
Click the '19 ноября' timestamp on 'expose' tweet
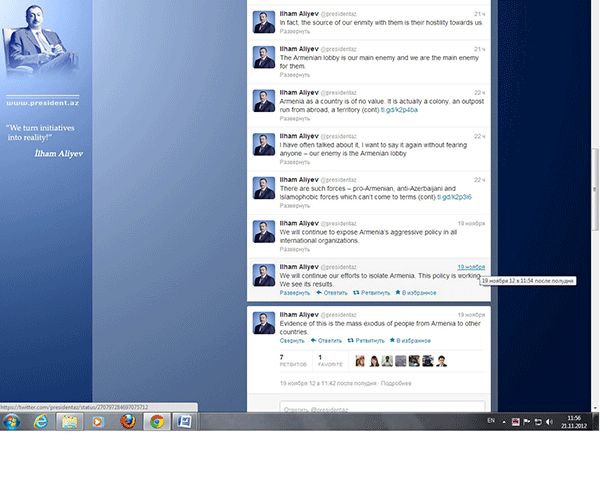click(x=471, y=223)
